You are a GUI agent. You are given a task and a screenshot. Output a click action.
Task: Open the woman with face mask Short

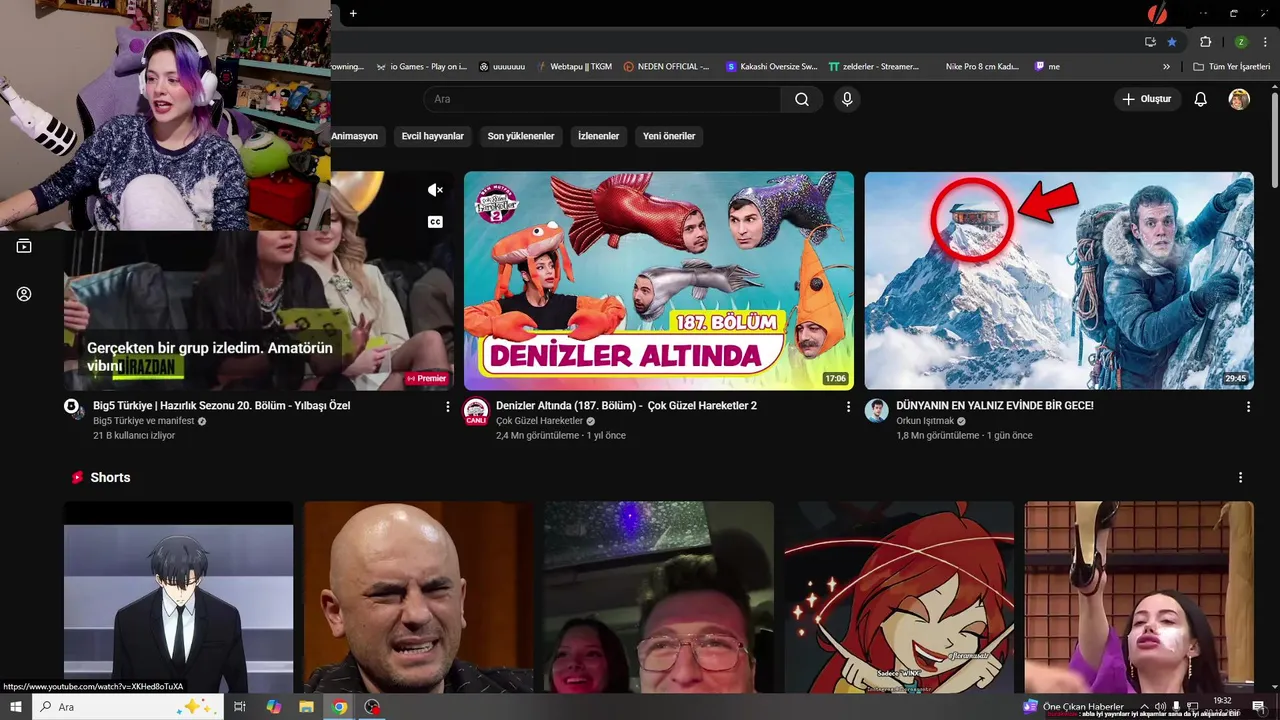(x=1139, y=596)
